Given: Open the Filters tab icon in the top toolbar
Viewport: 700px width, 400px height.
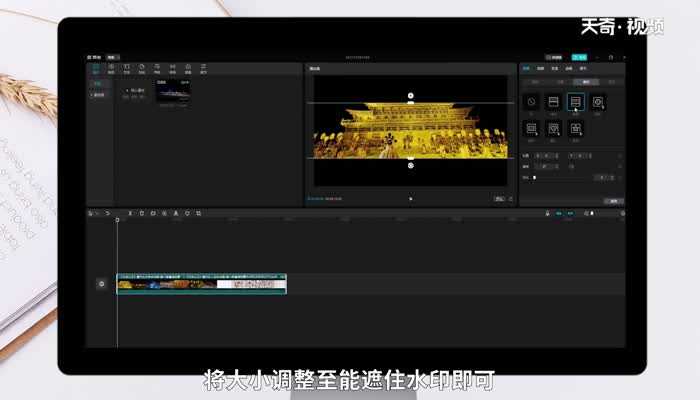Looking at the screenshot, I should (188, 69).
